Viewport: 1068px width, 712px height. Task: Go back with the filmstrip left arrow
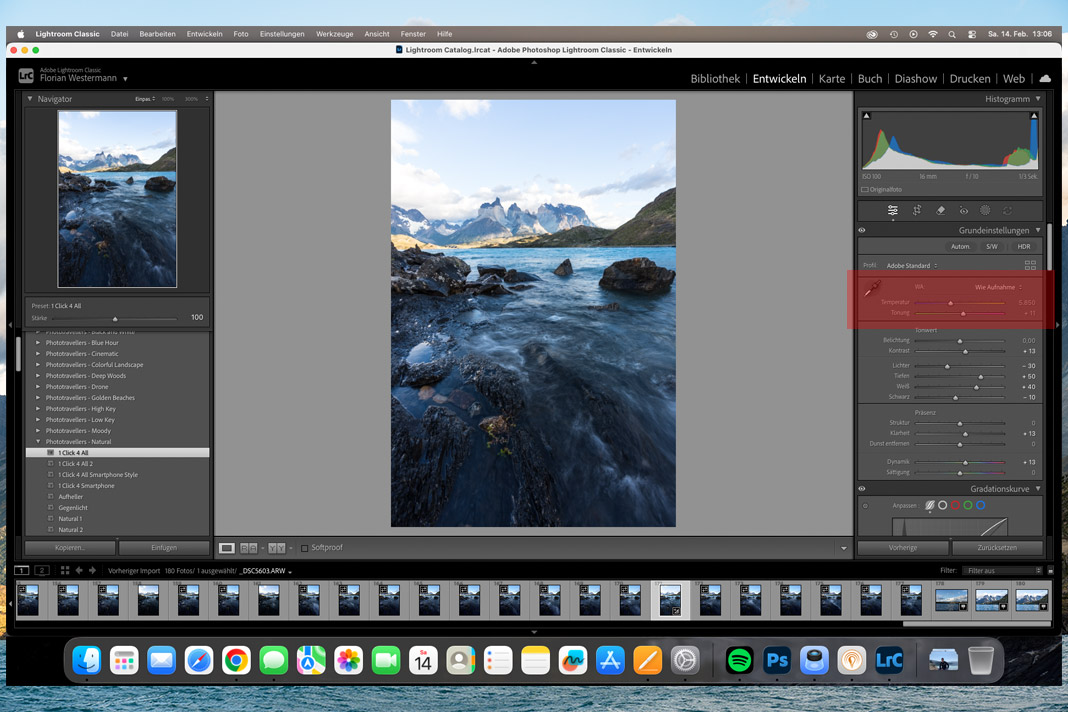coord(79,570)
